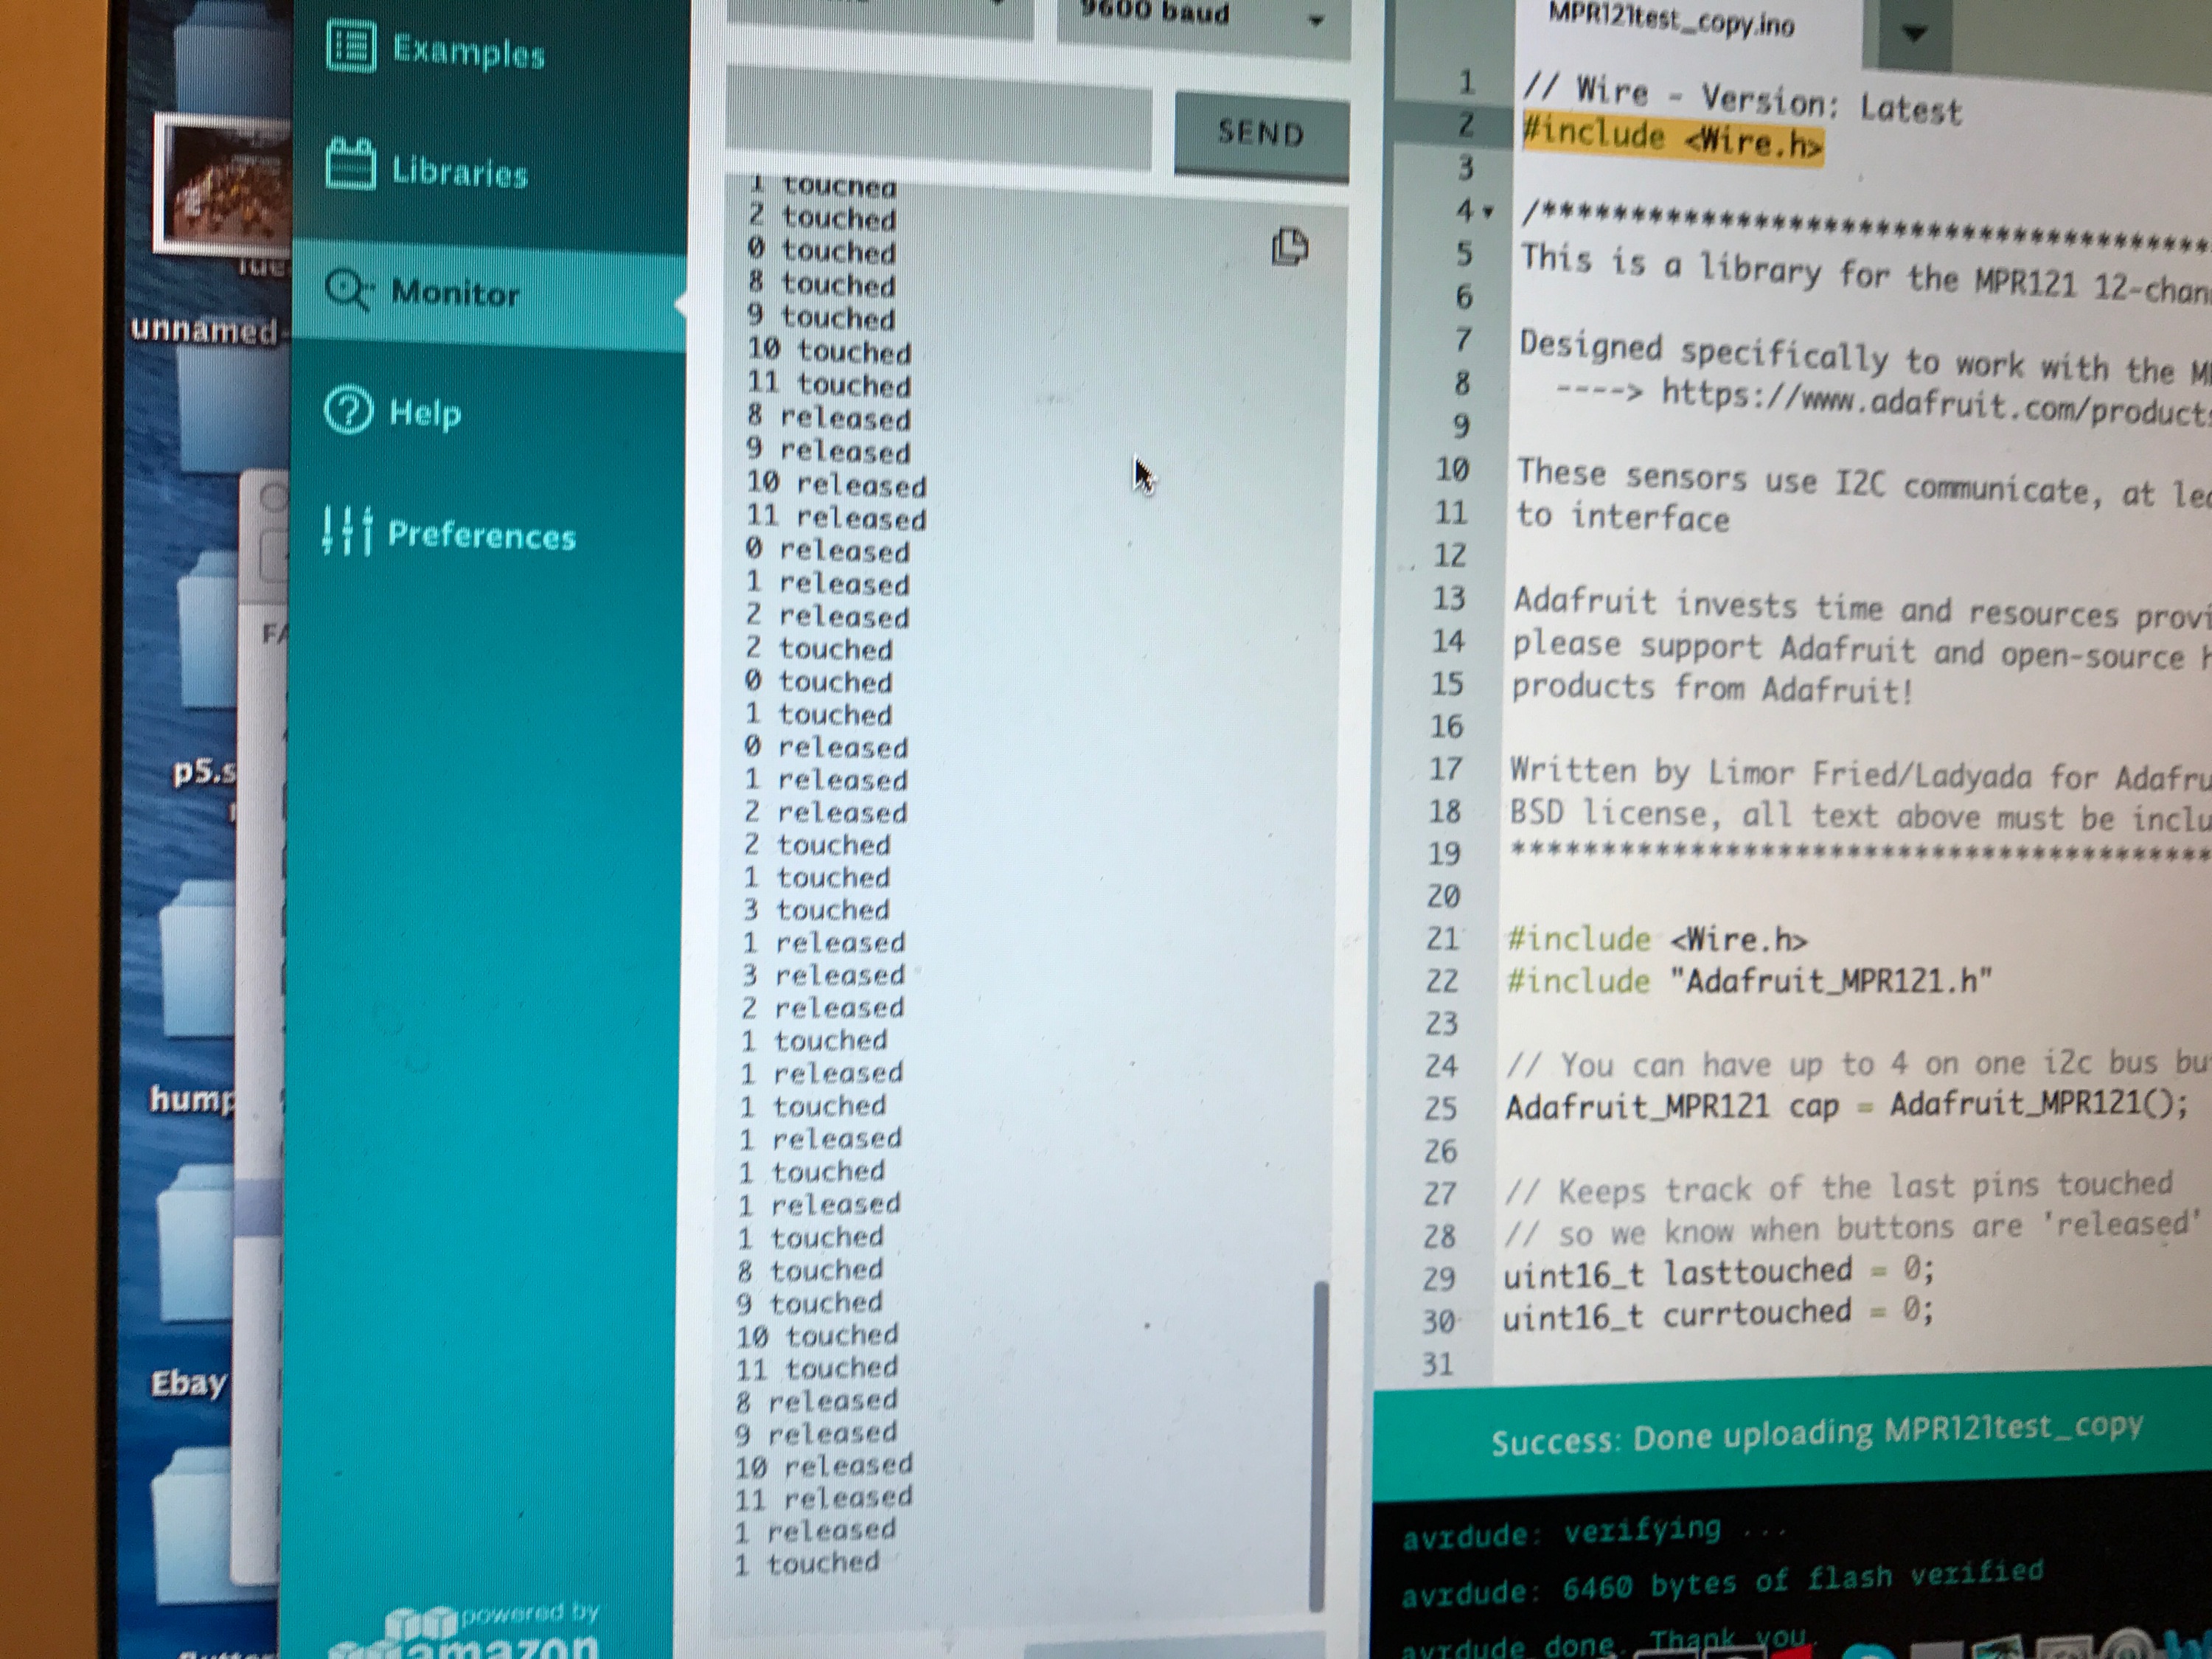
Task: Click line number 25 in gutter
Action: [1441, 1108]
